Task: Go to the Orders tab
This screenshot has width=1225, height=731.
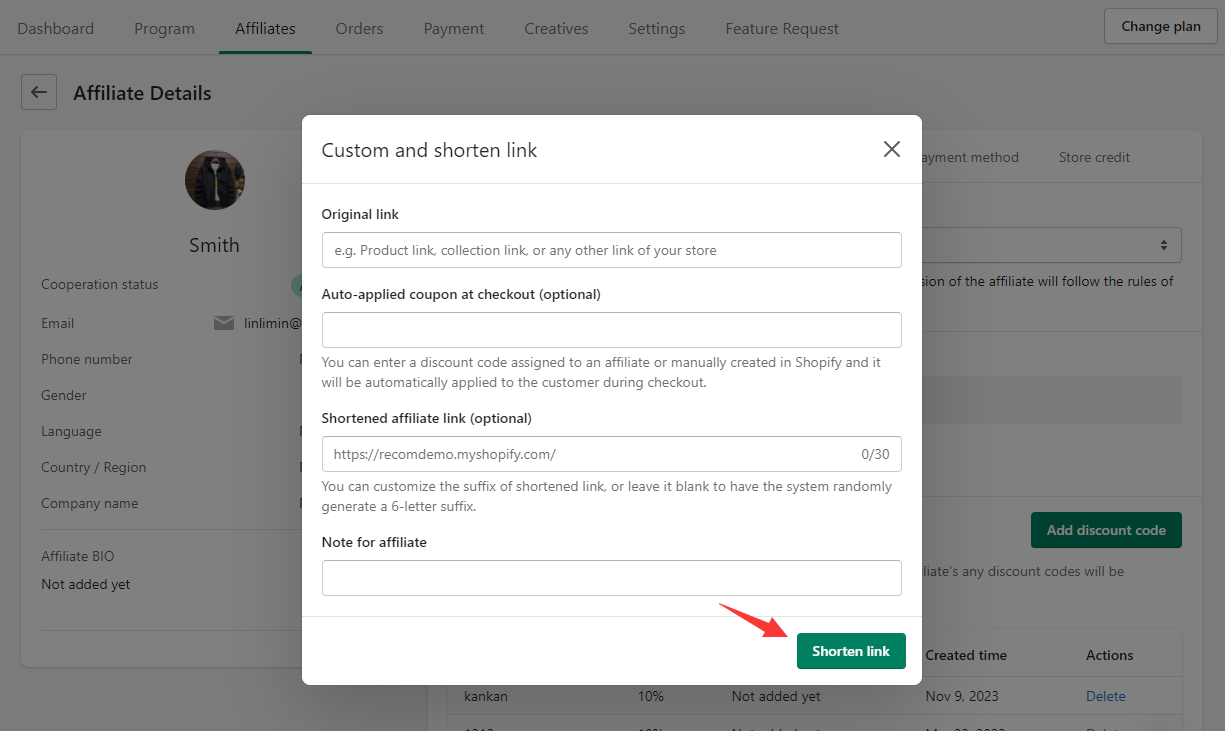Action: click(x=359, y=28)
